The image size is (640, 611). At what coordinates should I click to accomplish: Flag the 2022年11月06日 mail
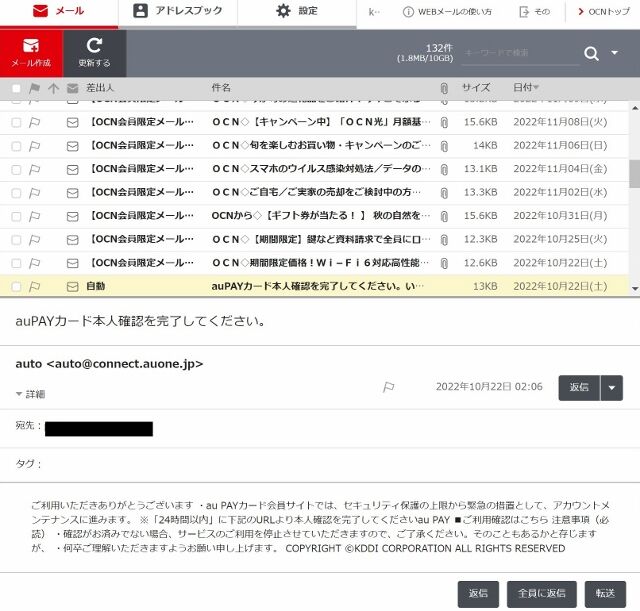[x=35, y=146]
